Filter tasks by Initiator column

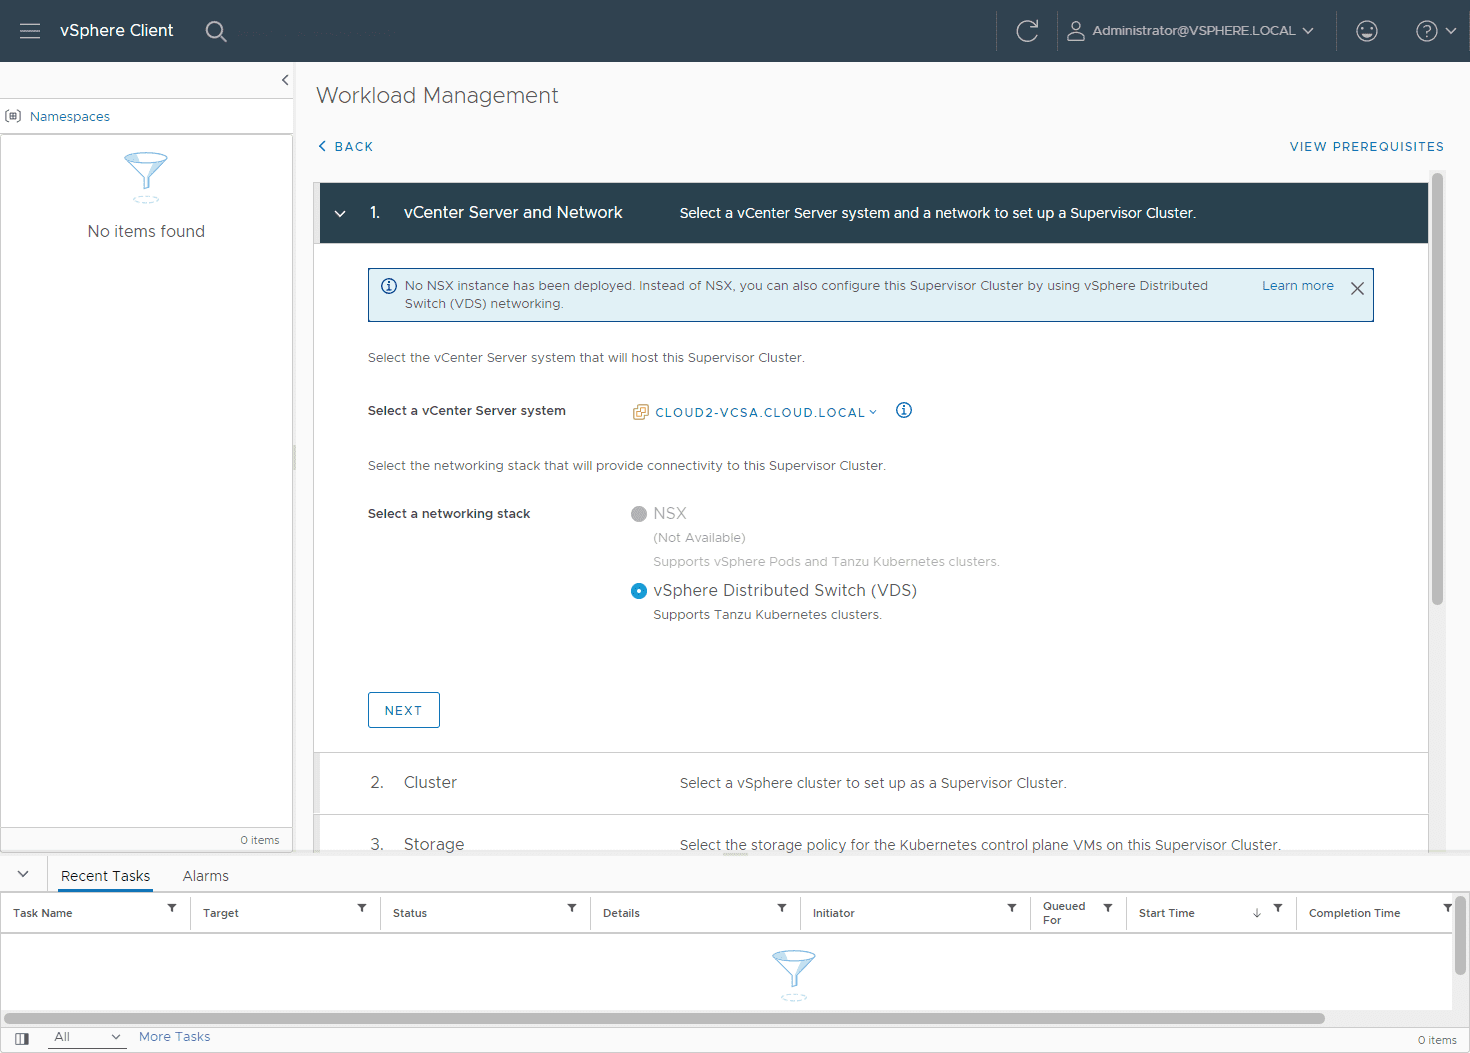point(1012,908)
